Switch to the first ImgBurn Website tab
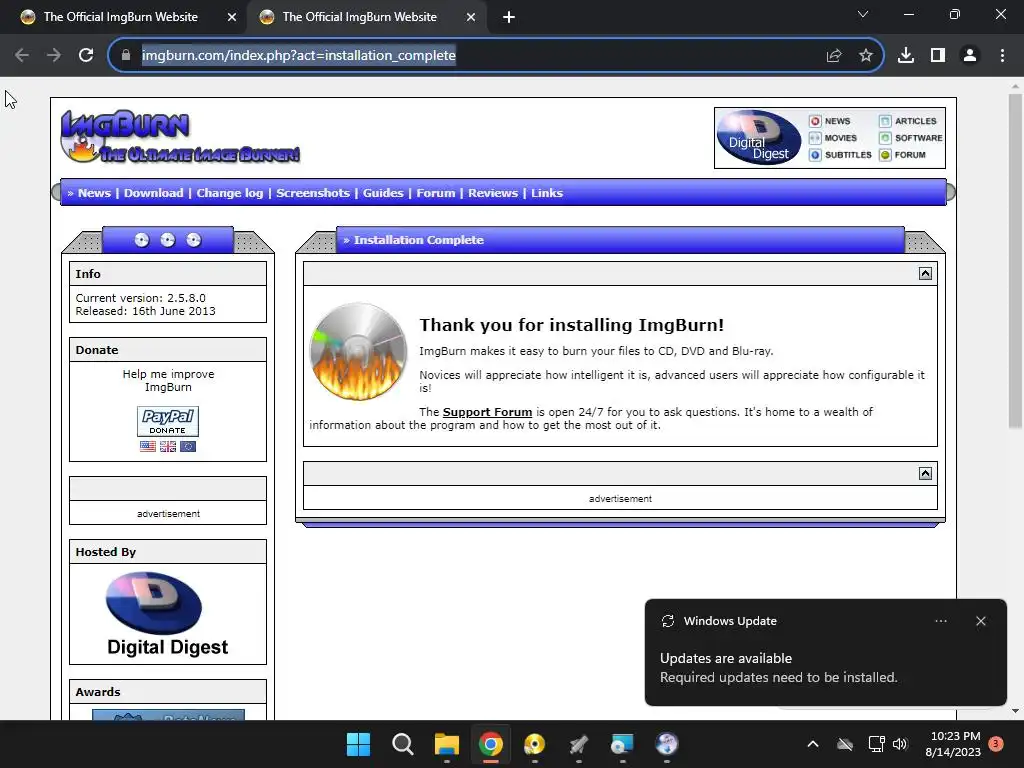Viewport: 1024px width, 768px height. click(121, 17)
